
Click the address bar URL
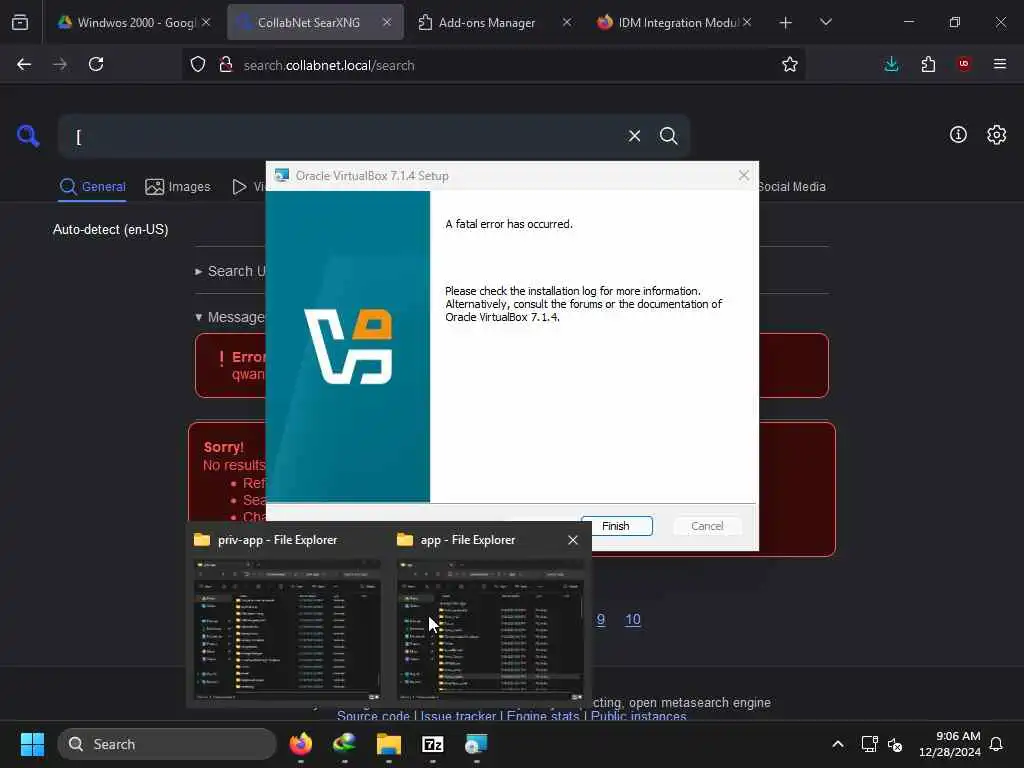(328, 65)
